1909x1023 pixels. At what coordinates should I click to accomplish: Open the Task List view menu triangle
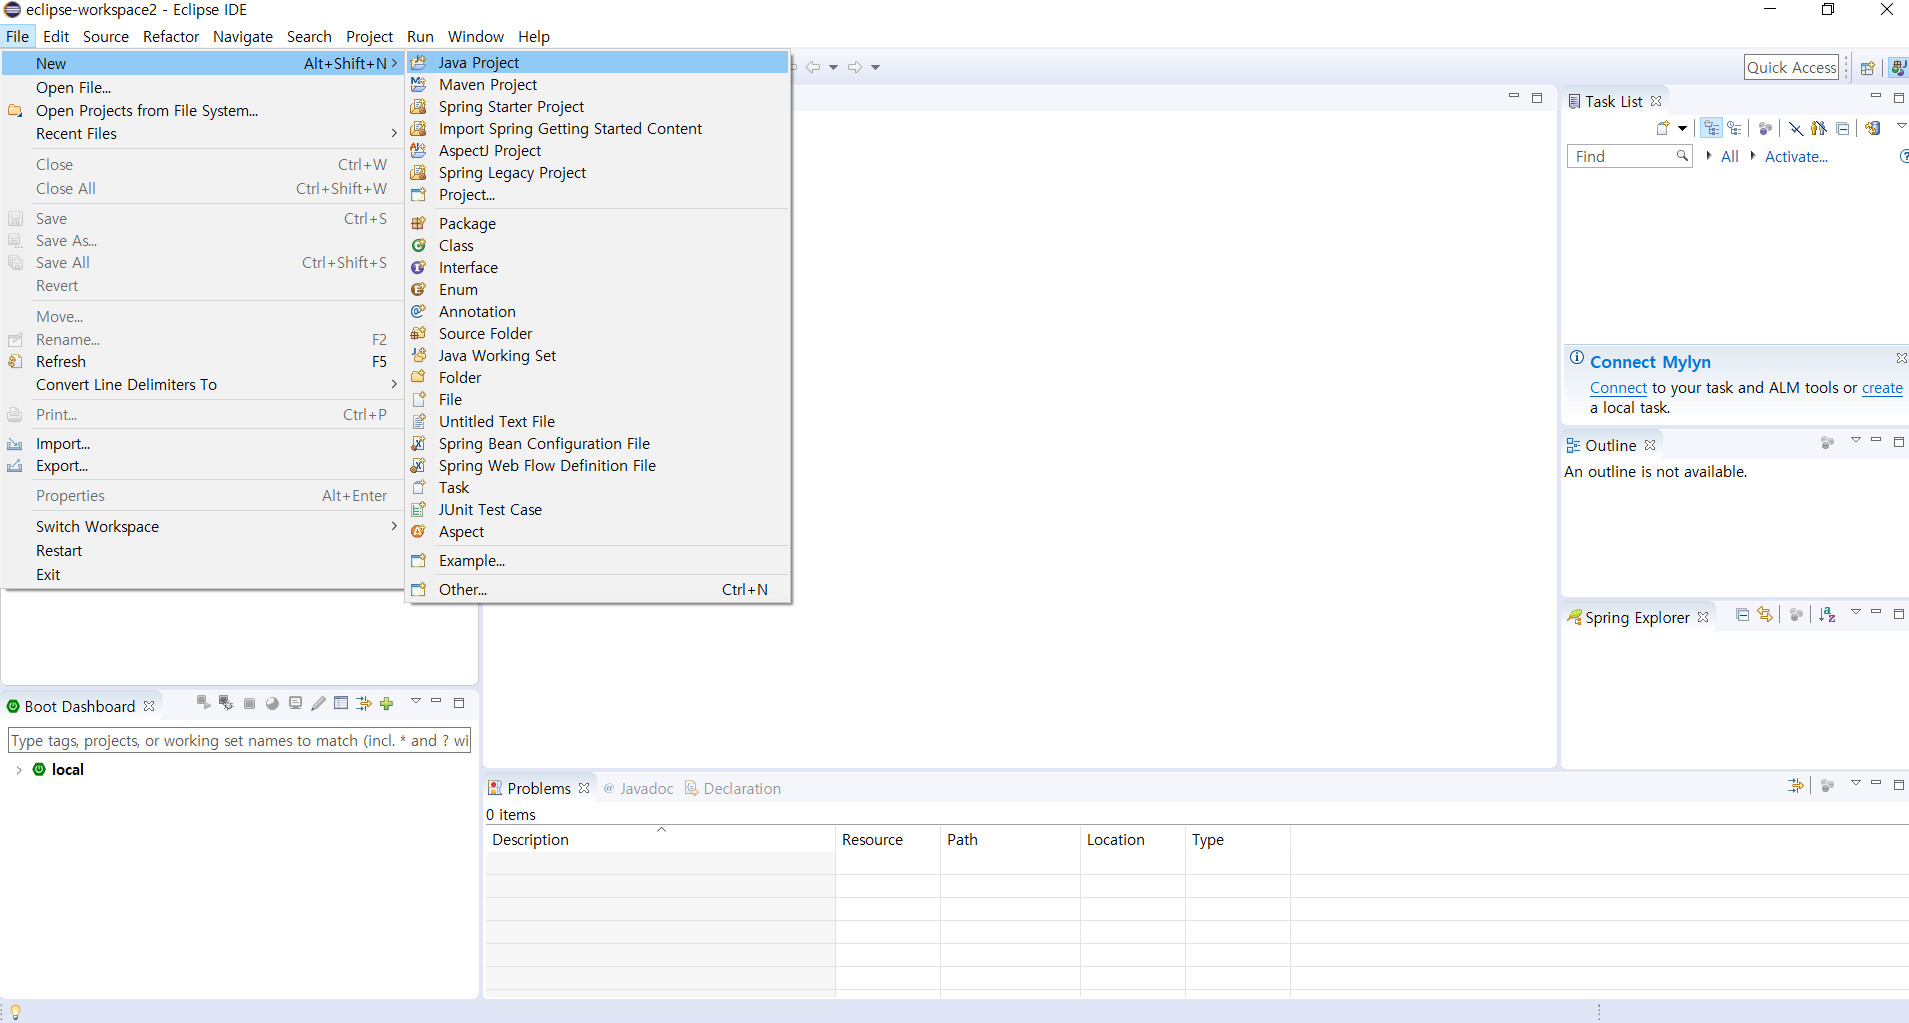pyautogui.click(x=1901, y=126)
